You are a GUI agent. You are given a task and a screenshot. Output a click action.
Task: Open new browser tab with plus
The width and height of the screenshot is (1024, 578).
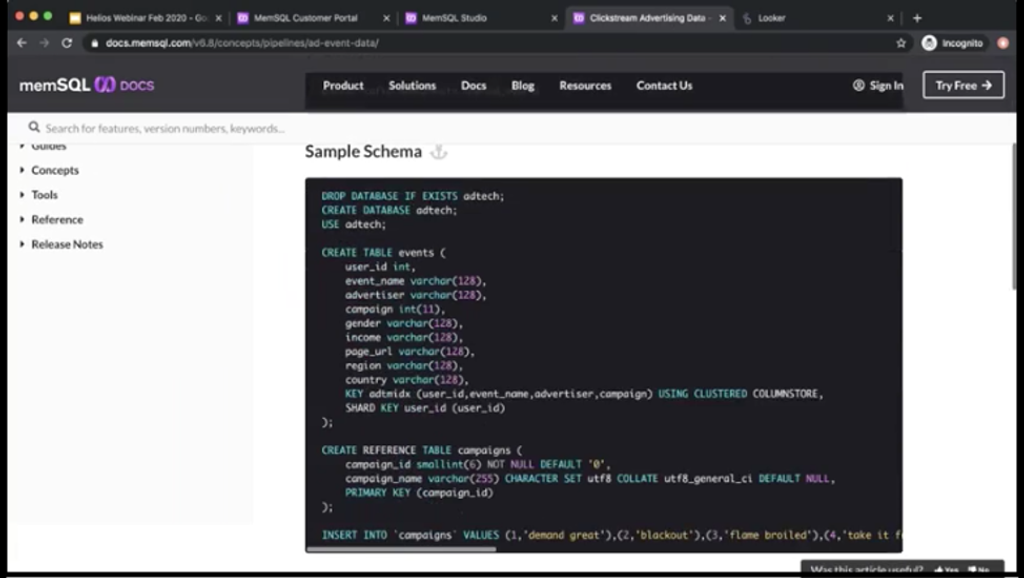[917, 18]
